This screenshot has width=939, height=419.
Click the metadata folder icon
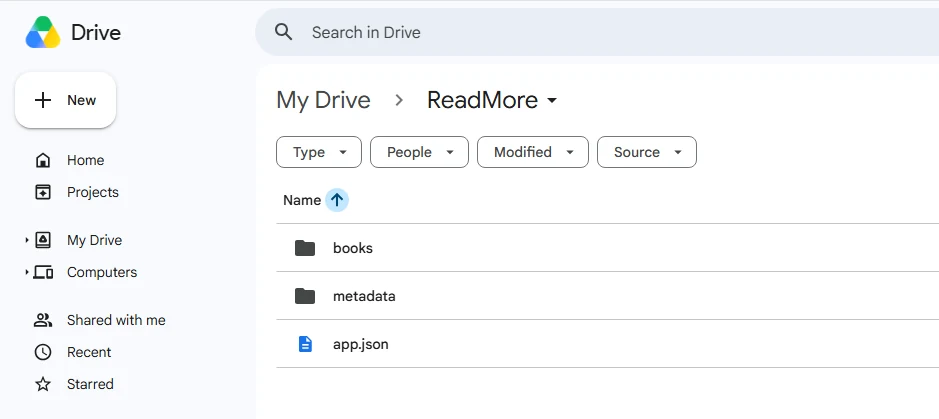[305, 296]
